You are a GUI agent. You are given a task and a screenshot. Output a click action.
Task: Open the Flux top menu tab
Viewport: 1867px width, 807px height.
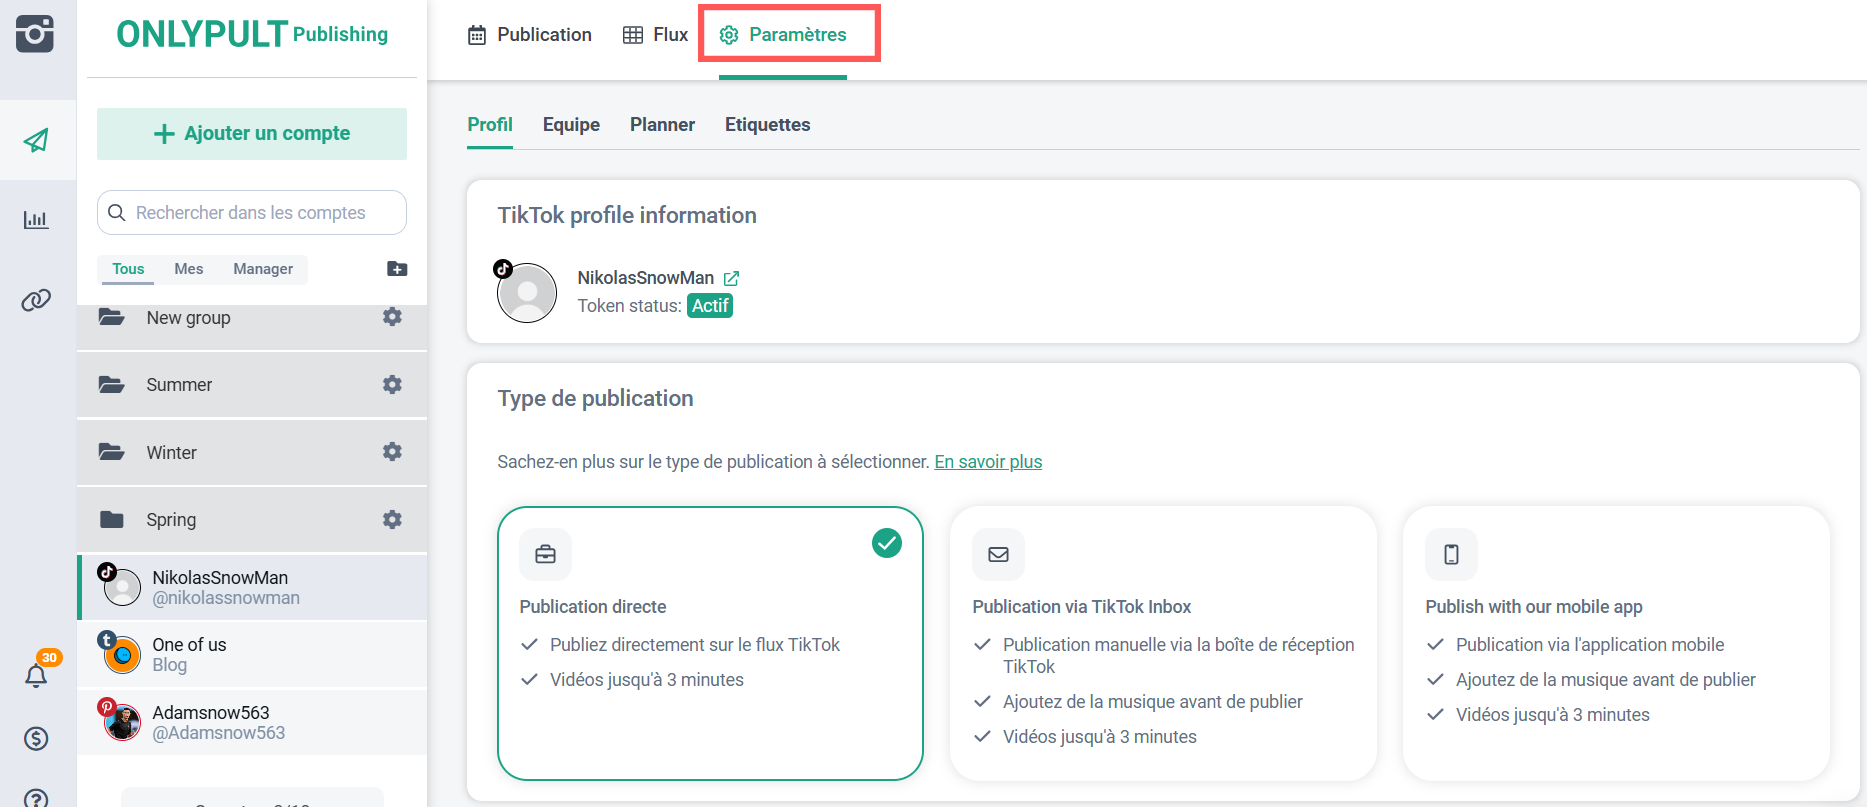click(655, 35)
